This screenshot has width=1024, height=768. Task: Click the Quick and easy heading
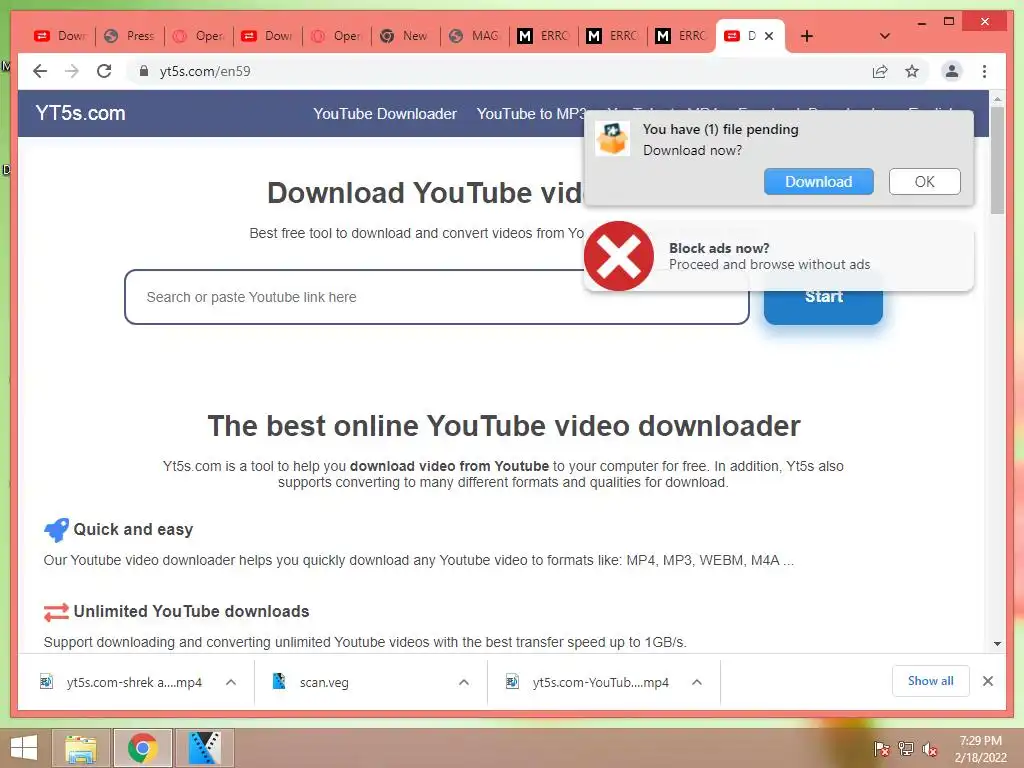pyautogui.click(x=133, y=530)
